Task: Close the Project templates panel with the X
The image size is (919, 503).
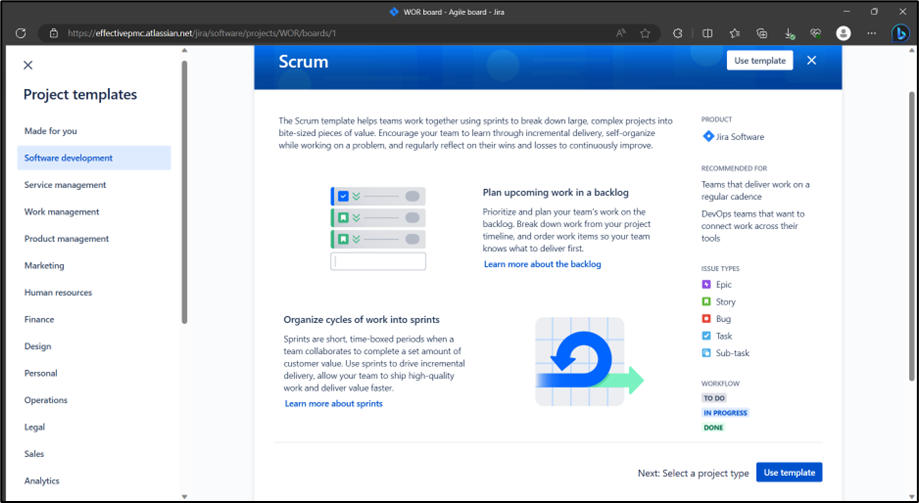Action: click(28, 65)
